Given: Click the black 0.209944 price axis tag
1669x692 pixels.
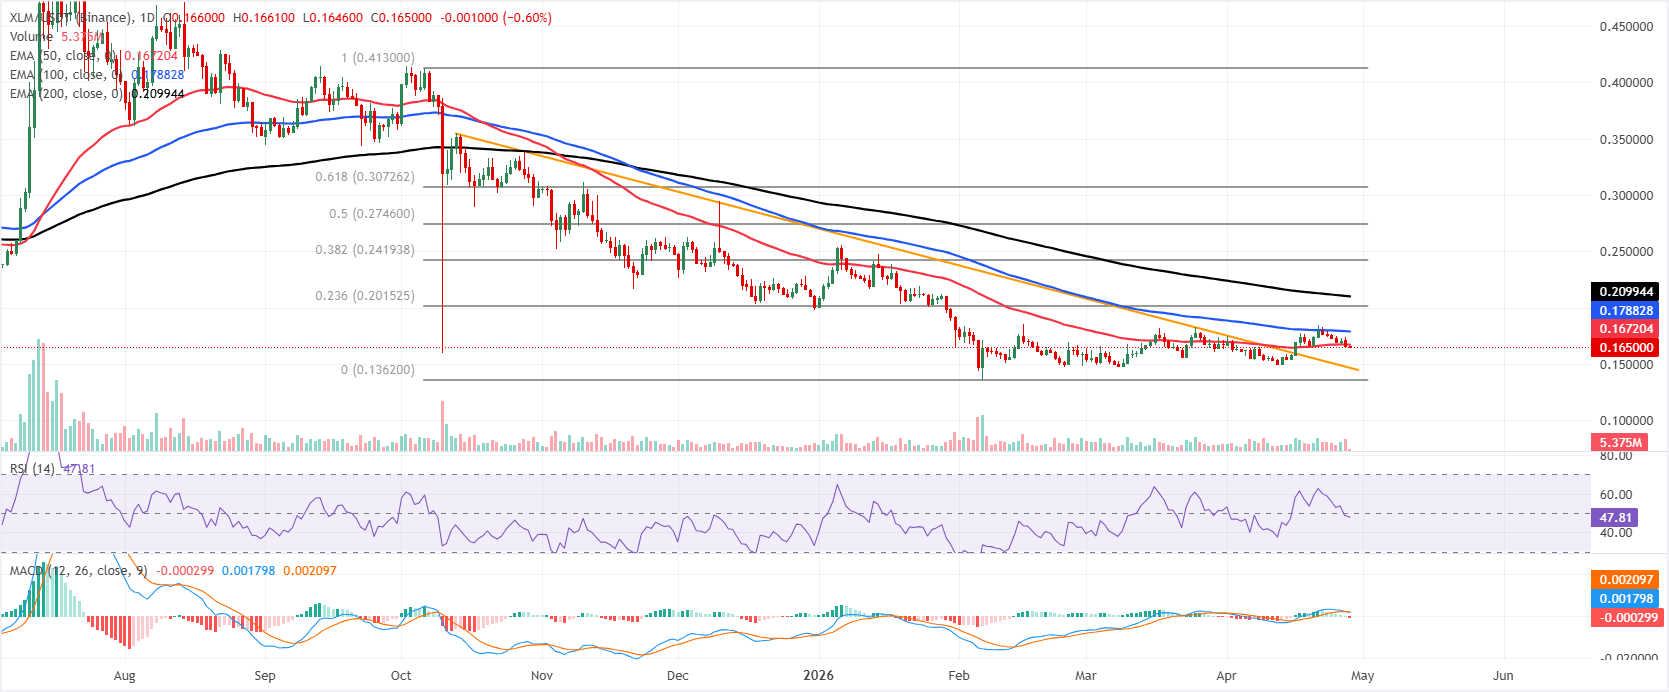Looking at the screenshot, I should (x=1626, y=292).
